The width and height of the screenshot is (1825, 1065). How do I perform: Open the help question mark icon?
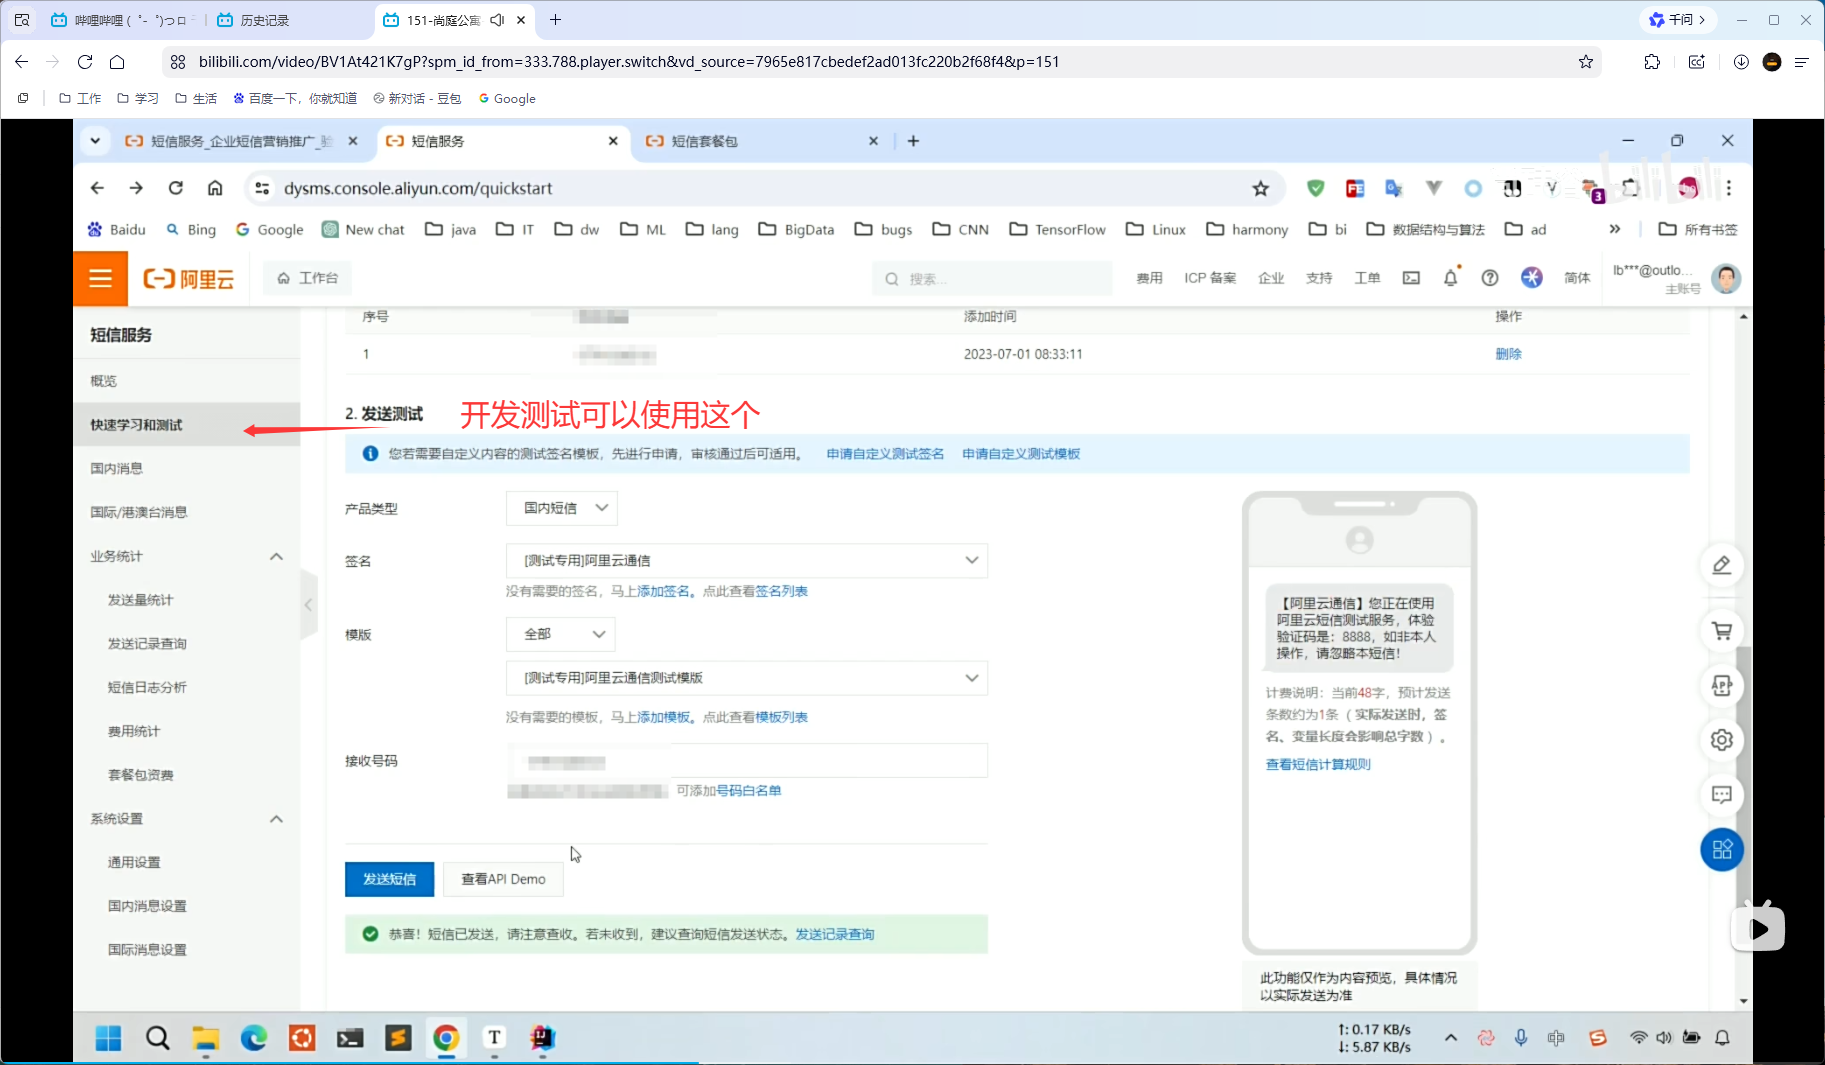tap(1490, 278)
